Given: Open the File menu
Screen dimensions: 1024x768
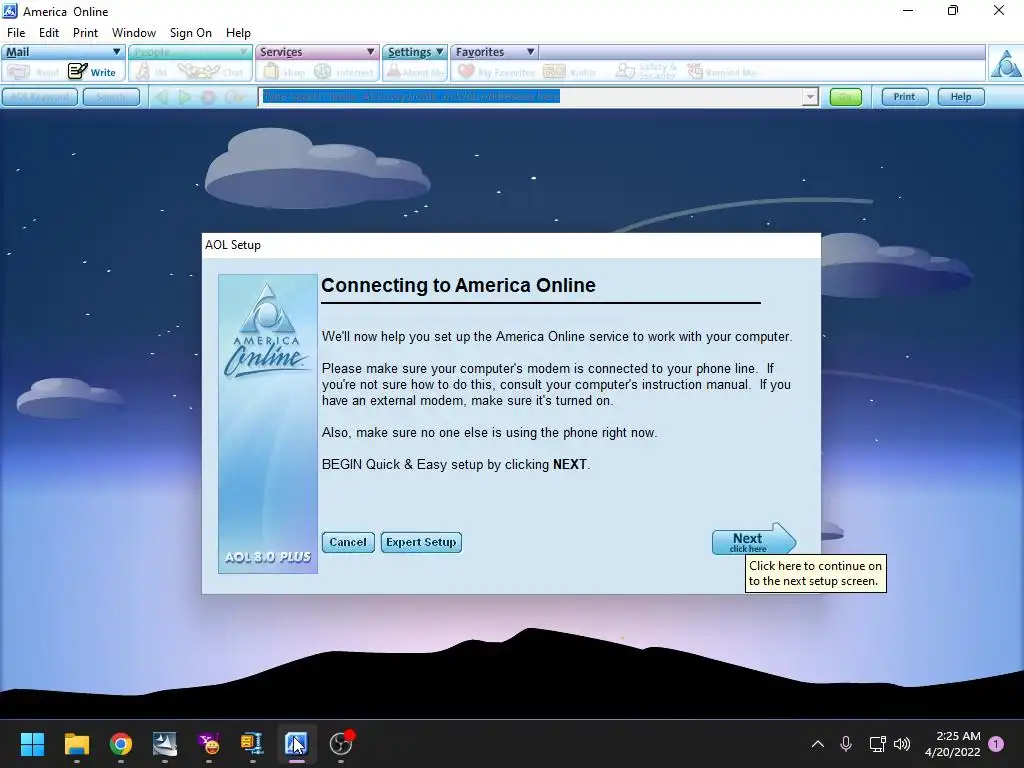Looking at the screenshot, I should [16, 33].
